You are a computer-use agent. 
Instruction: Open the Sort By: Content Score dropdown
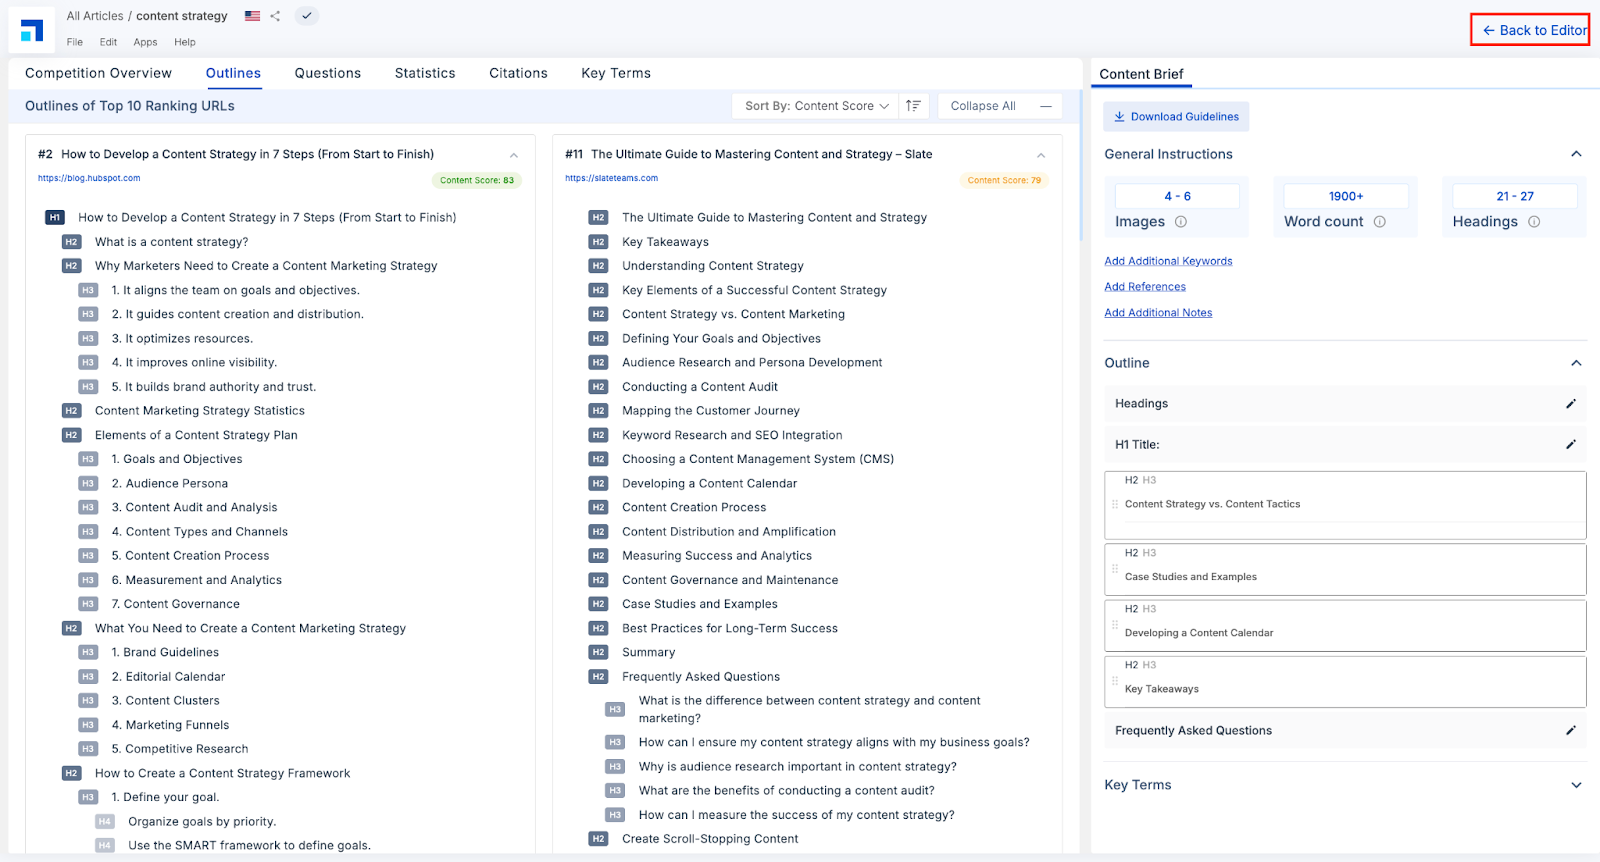(816, 106)
